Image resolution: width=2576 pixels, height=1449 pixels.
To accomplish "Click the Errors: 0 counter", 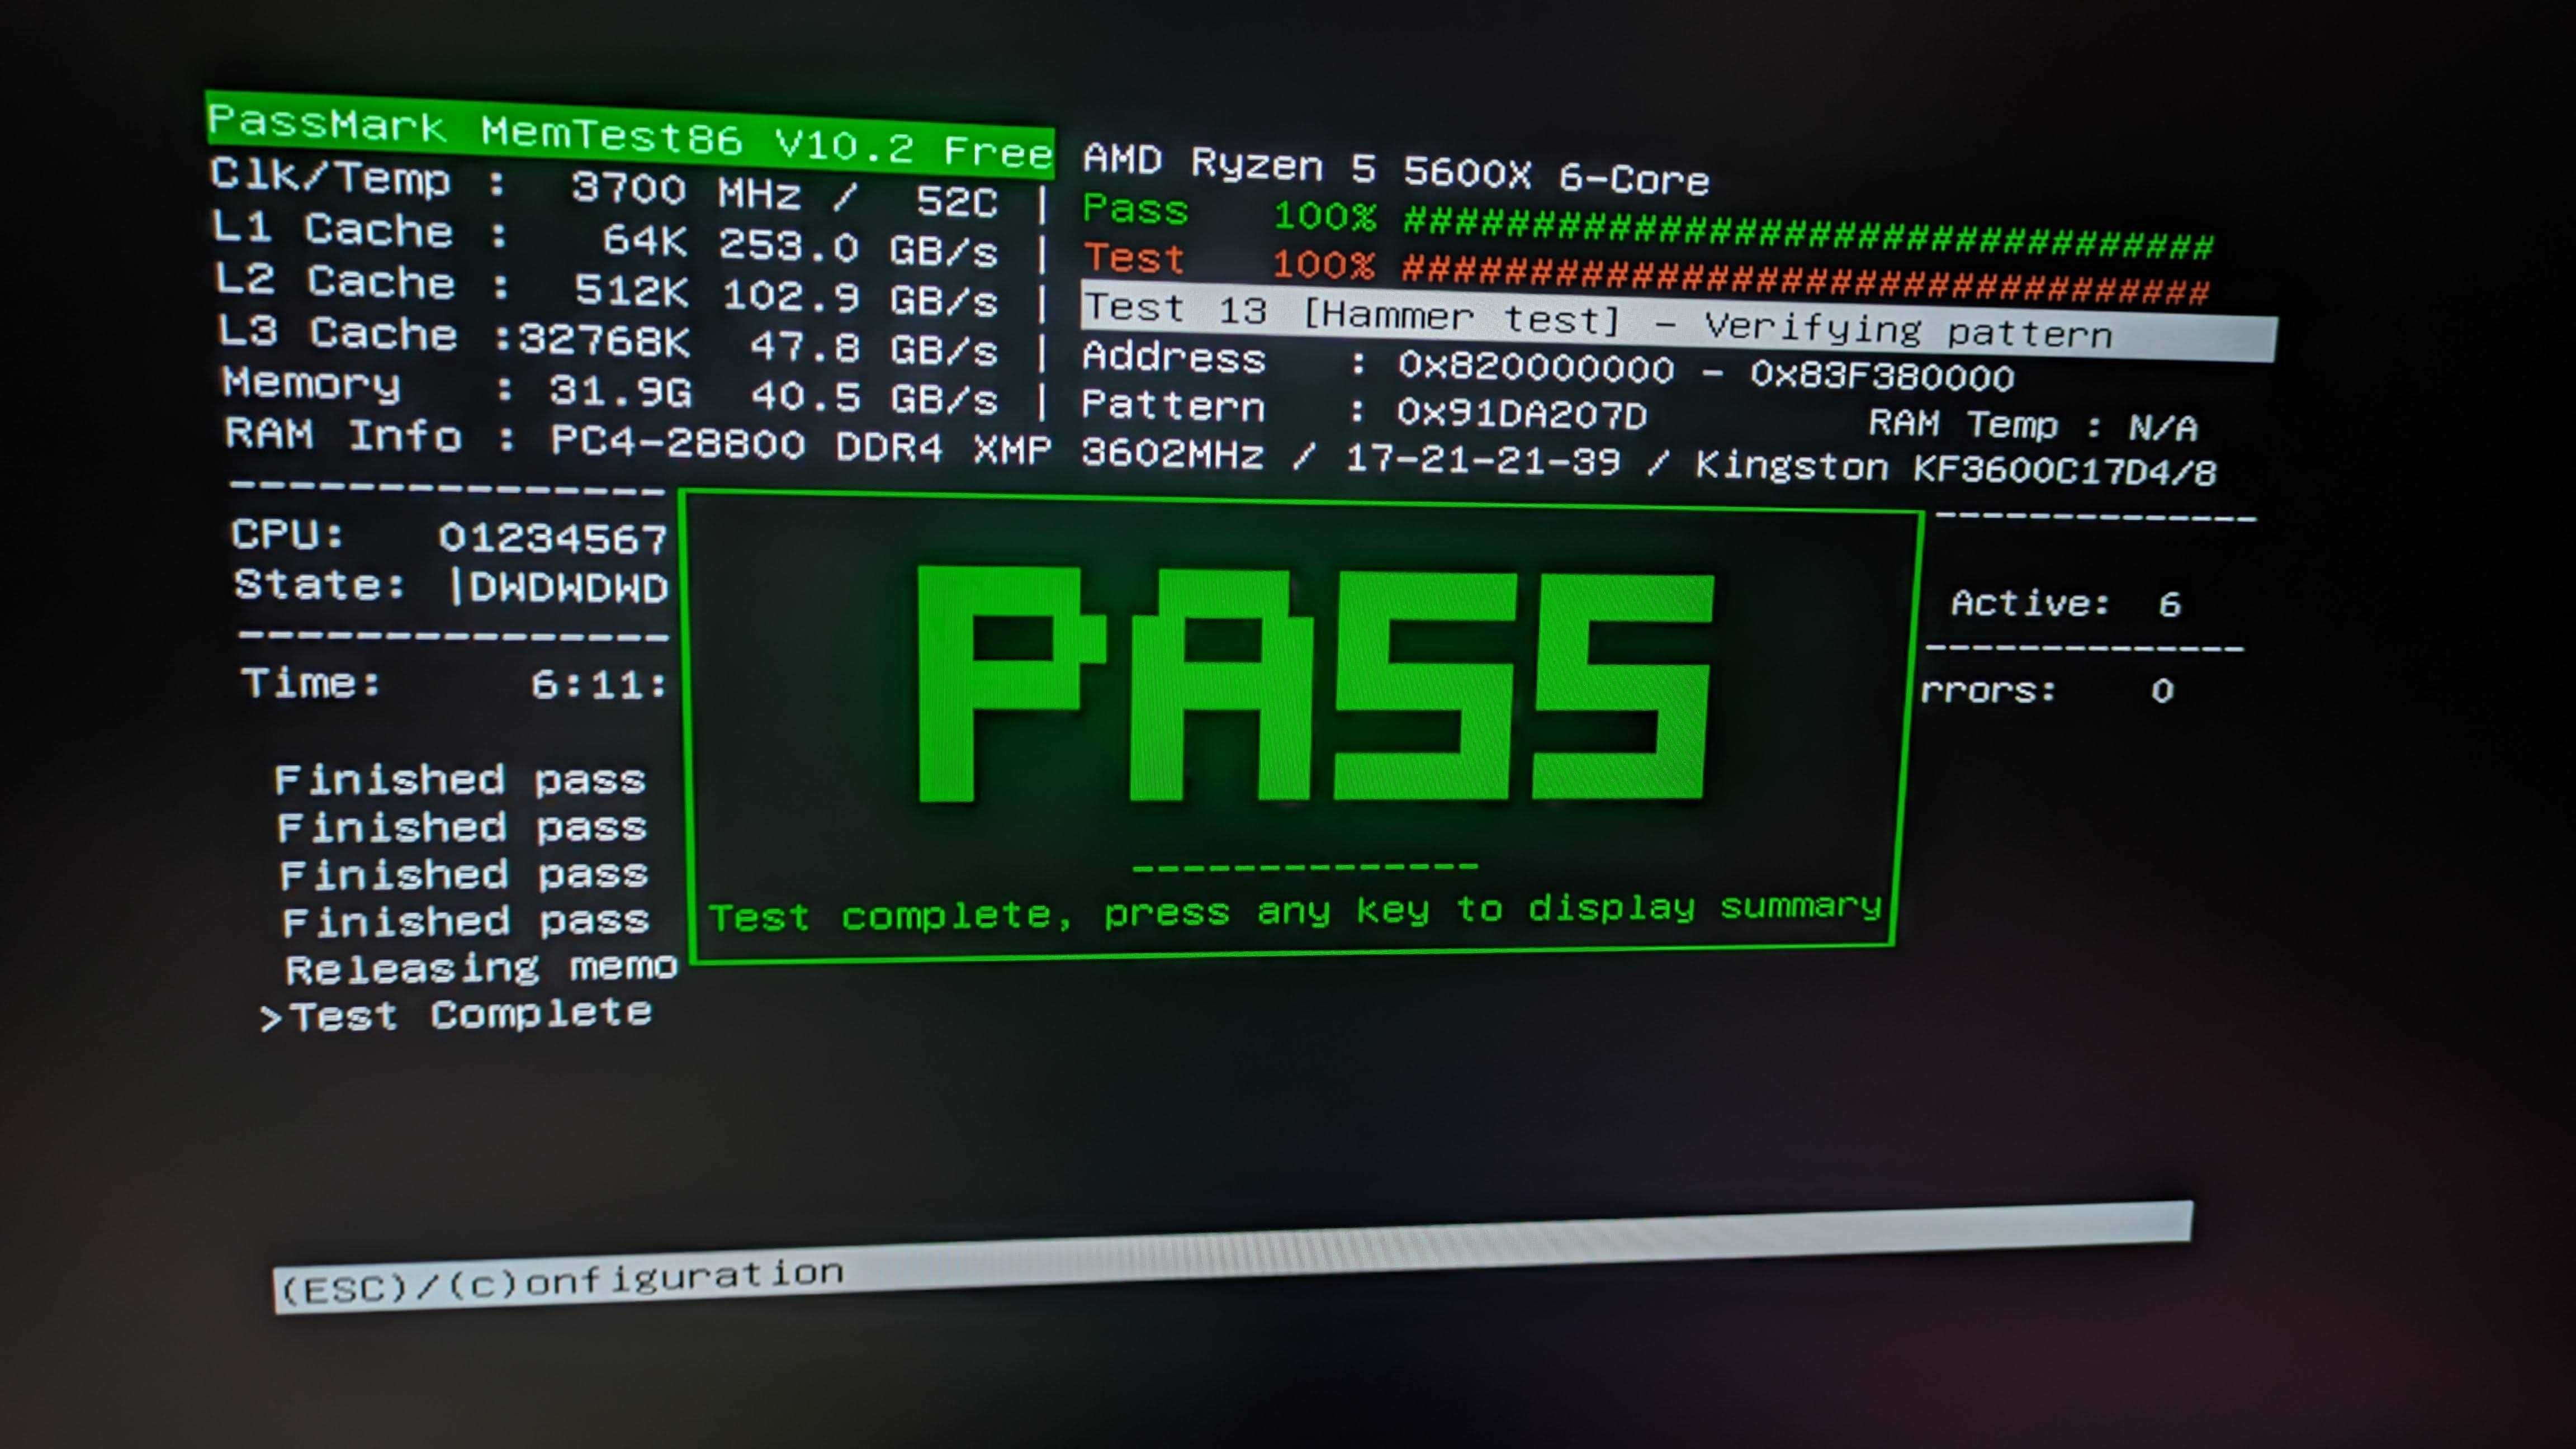I will (2048, 690).
